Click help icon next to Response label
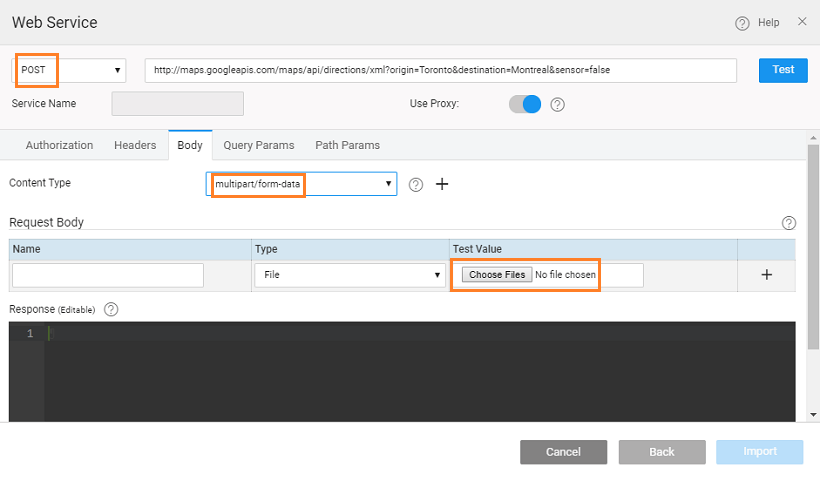820x481 pixels. 111,309
